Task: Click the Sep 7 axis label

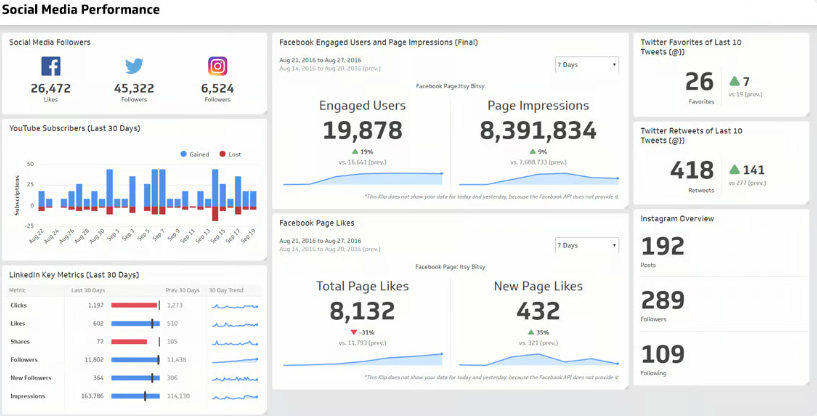Action: 157,237
